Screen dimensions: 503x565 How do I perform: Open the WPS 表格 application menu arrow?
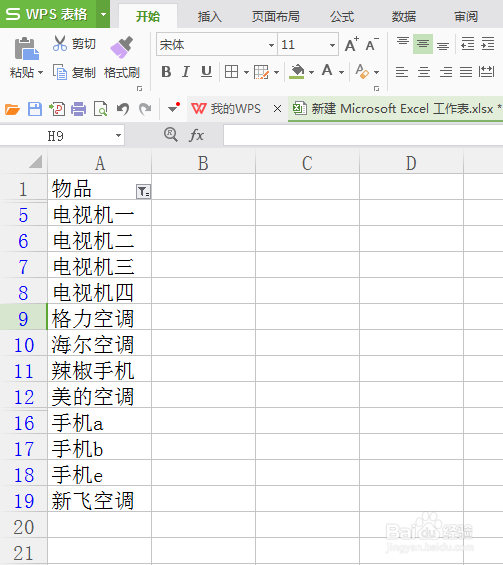coord(103,14)
